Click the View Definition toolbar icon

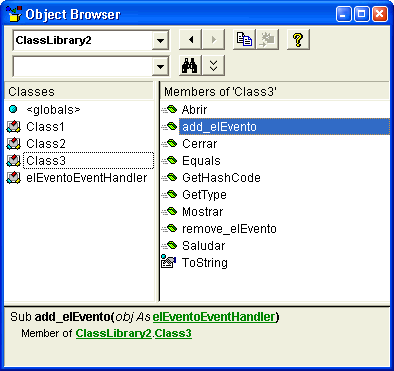click(x=267, y=40)
